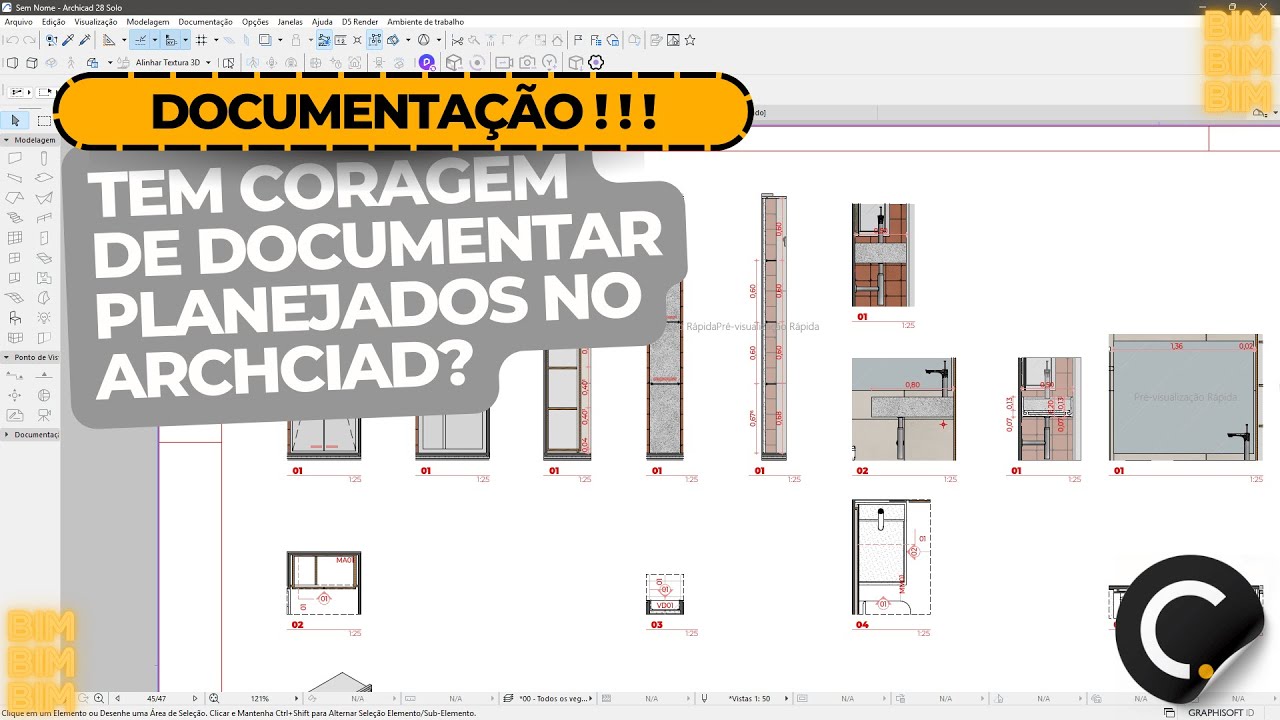Select the Morph tool
Image resolution: width=1280 pixels, height=720 pixels.
coord(43,297)
